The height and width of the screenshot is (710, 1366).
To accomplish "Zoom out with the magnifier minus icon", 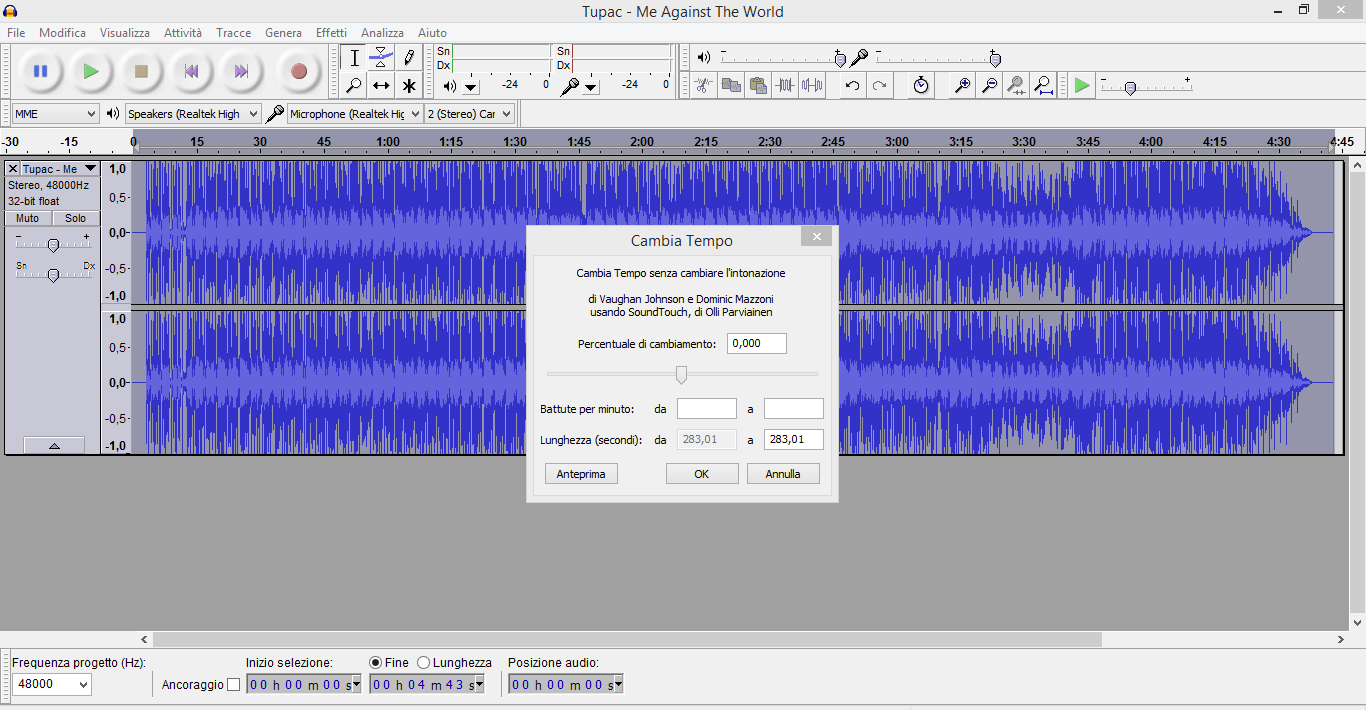I will pos(989,86).
